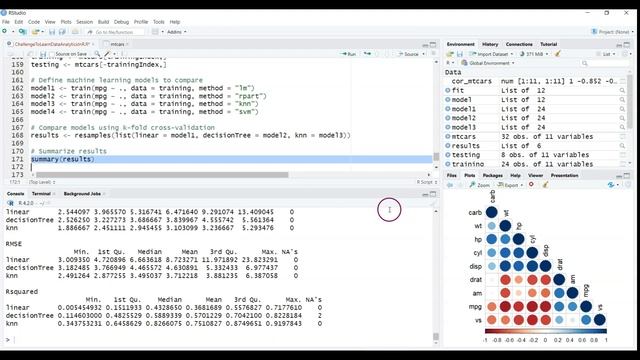
Task: Click the save icon in the editor toolbar
Action: [x=43, y=54]
